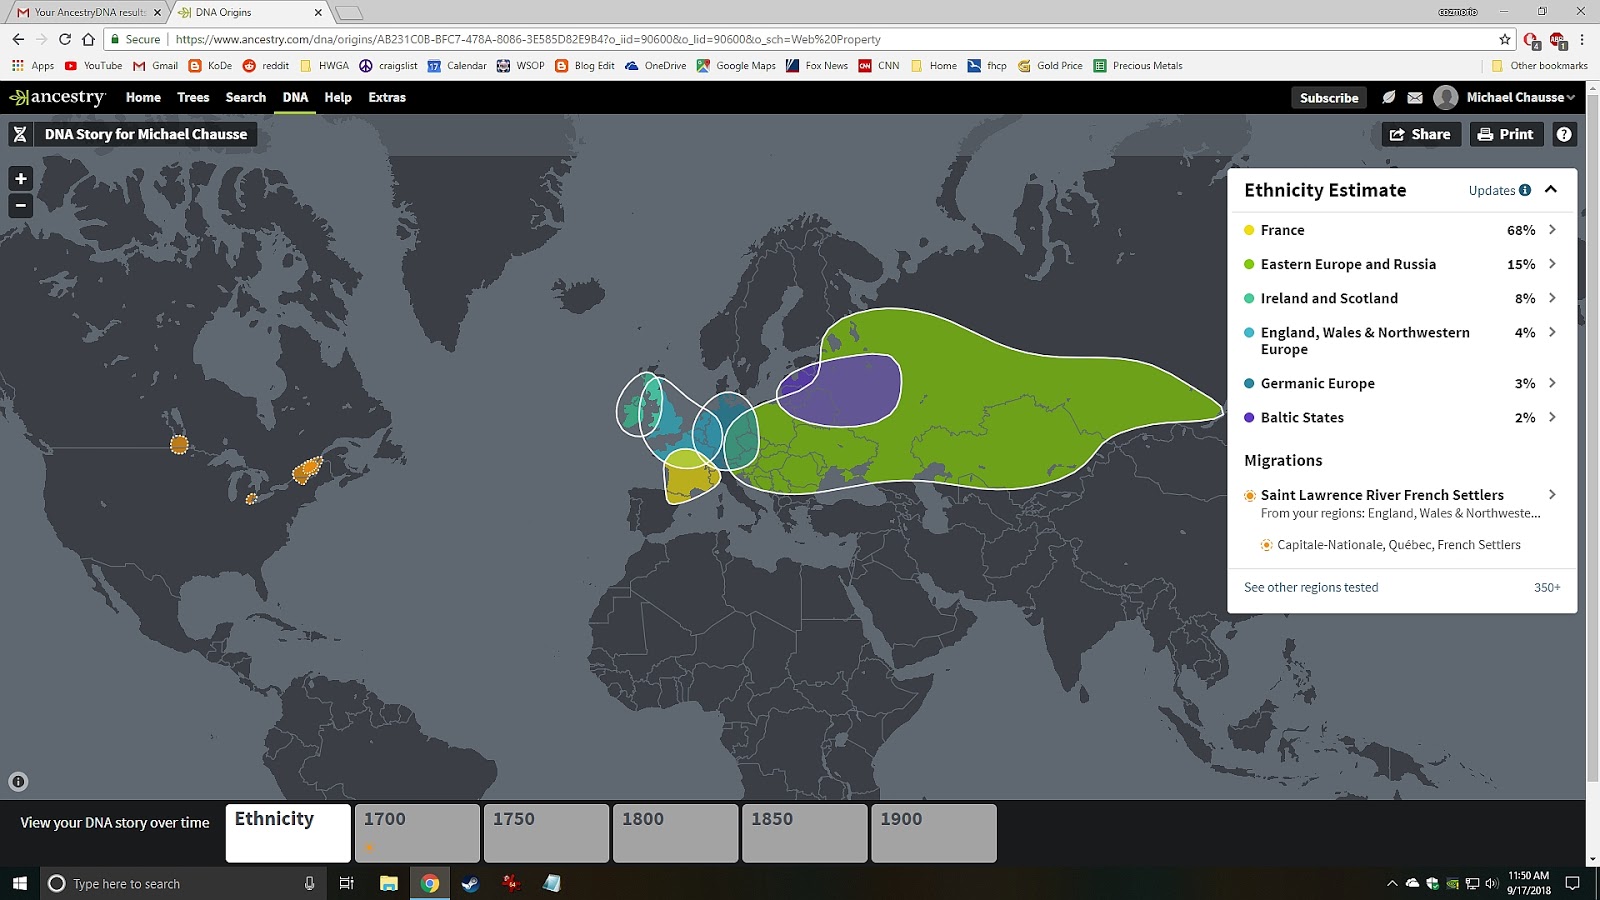The width and height of the screenshot is (1600, 900).
Task: Bookmark this page with the star icon
Action: click(x=1505, y=39)
